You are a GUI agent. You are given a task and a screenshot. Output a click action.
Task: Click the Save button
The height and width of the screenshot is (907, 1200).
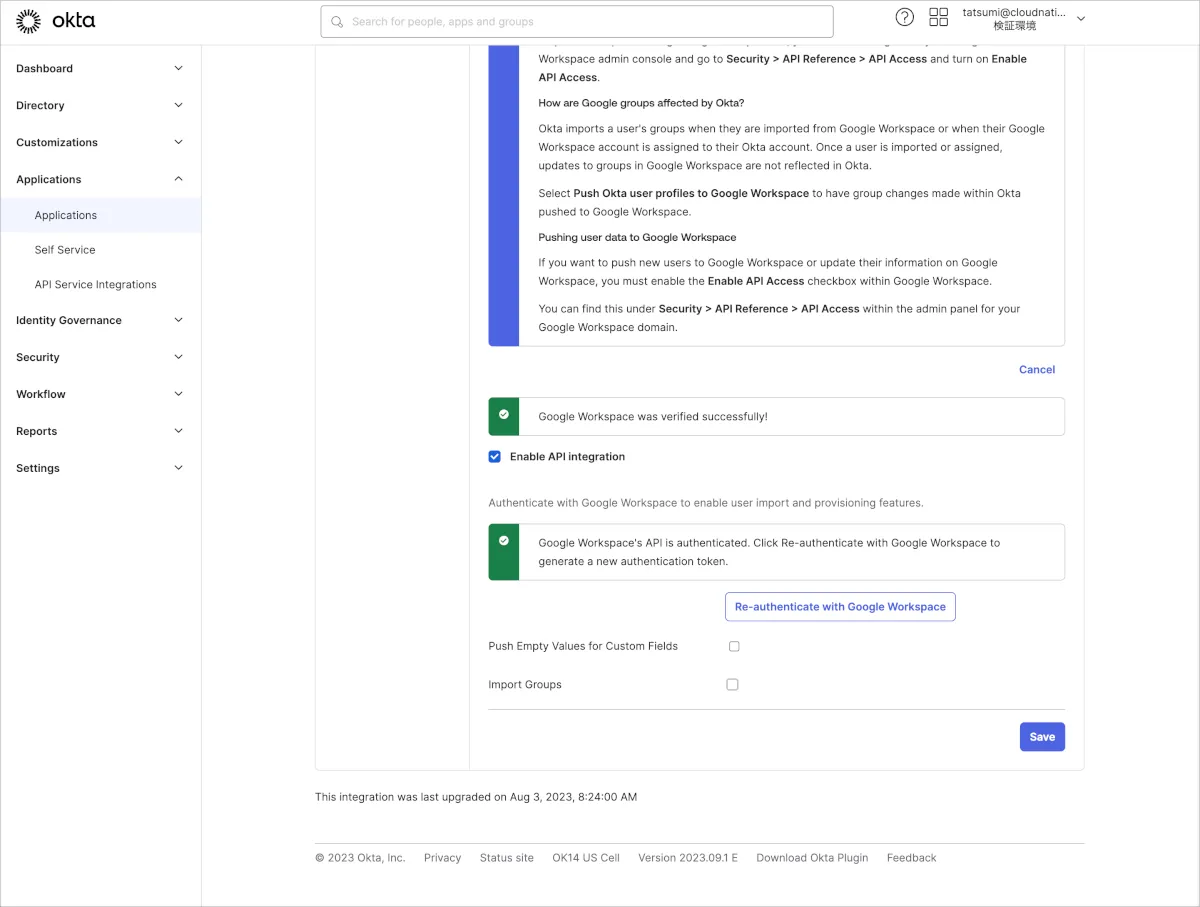coord(1042,737)
